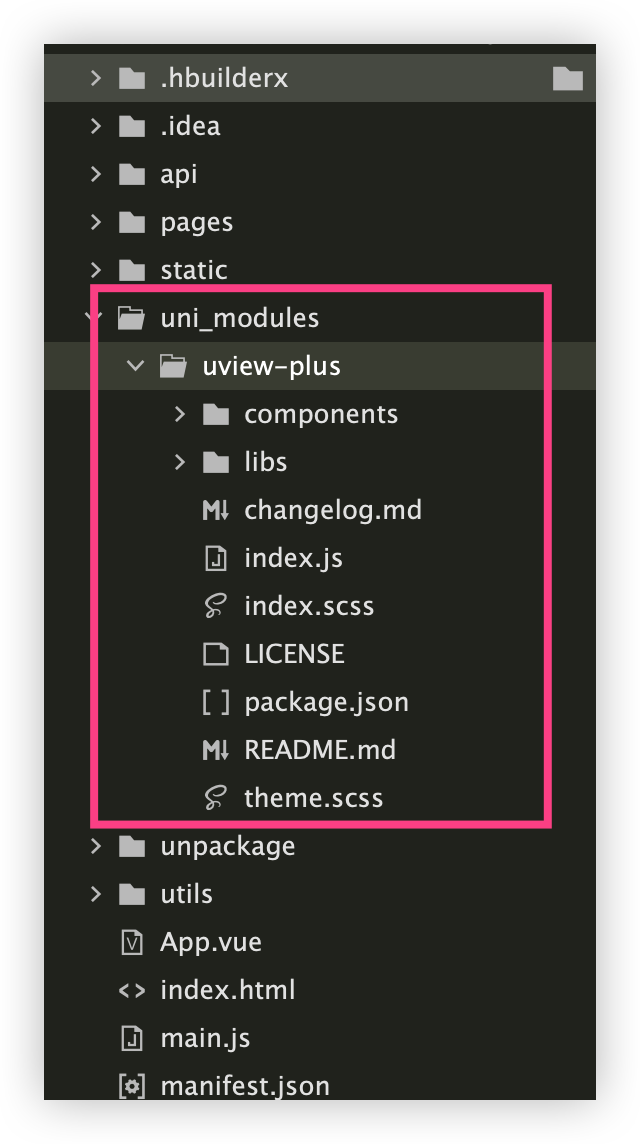
Task: Click the Markdown icon beside changelog.md
Action: (216, 510)
